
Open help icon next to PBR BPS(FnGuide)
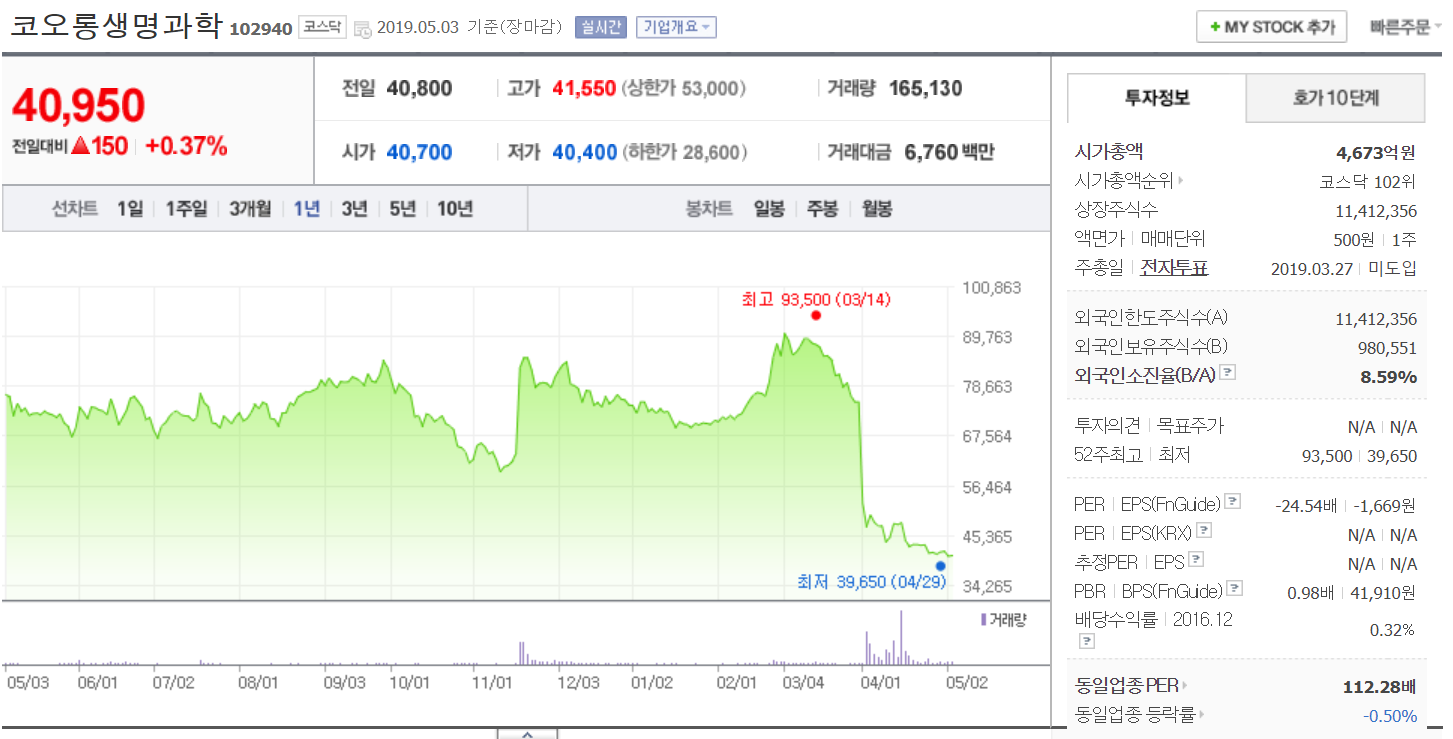click(x=1234, y=588)
